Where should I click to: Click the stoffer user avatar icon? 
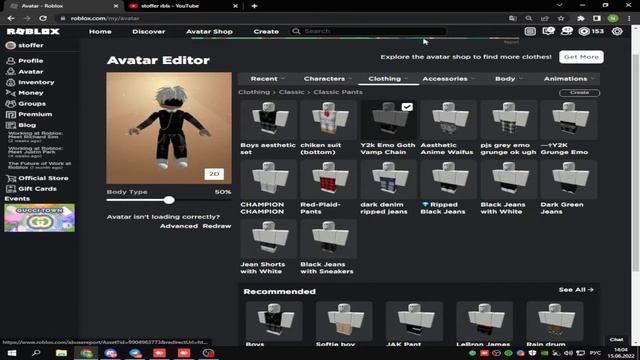pos(11,45)
